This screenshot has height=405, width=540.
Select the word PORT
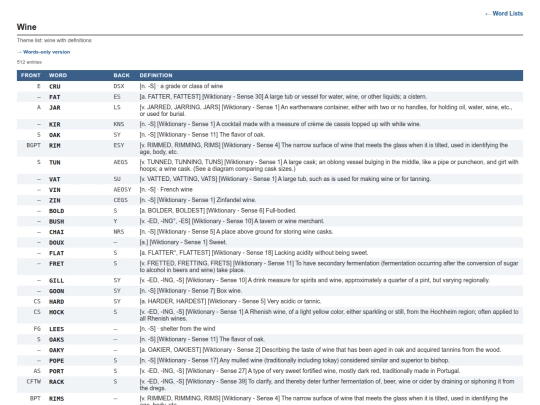tap(56, 371)
